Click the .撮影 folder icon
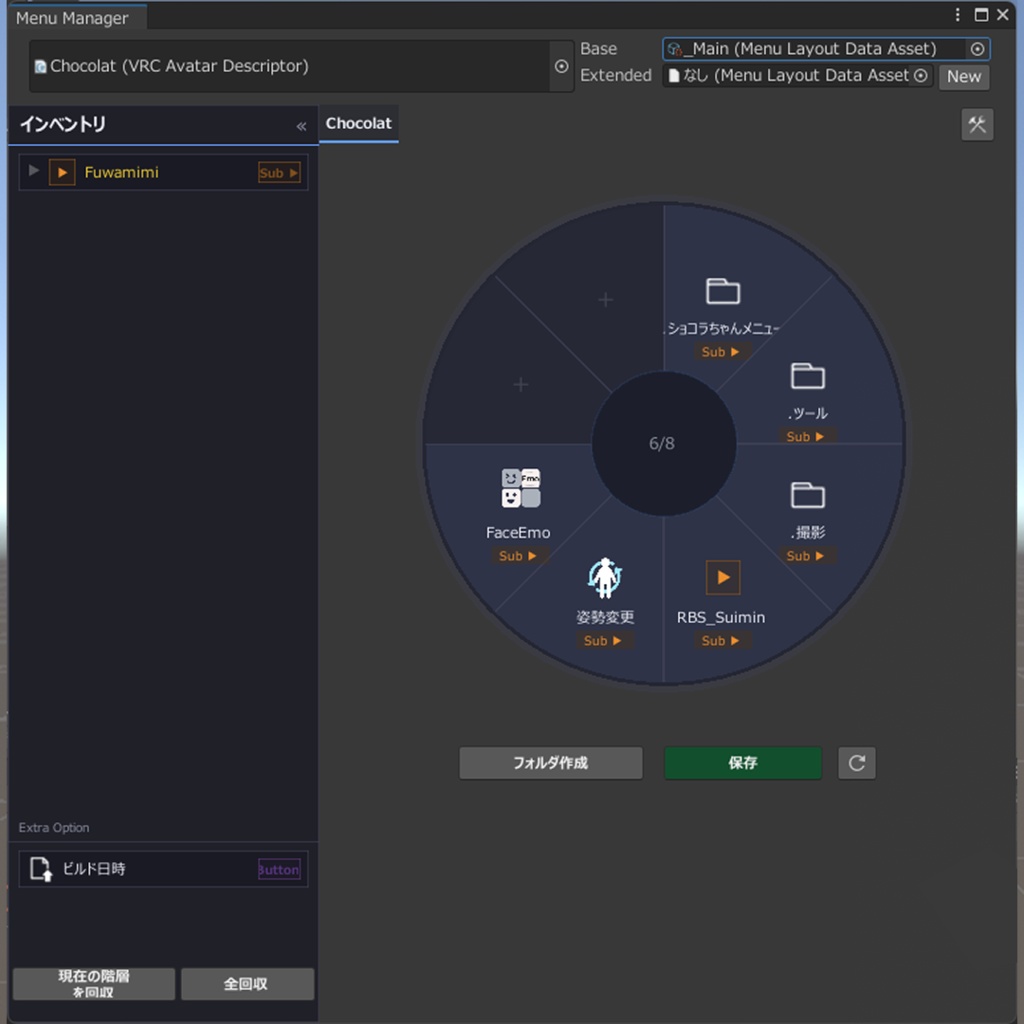Screen dimensions: 1024x1024 (808, 495)
